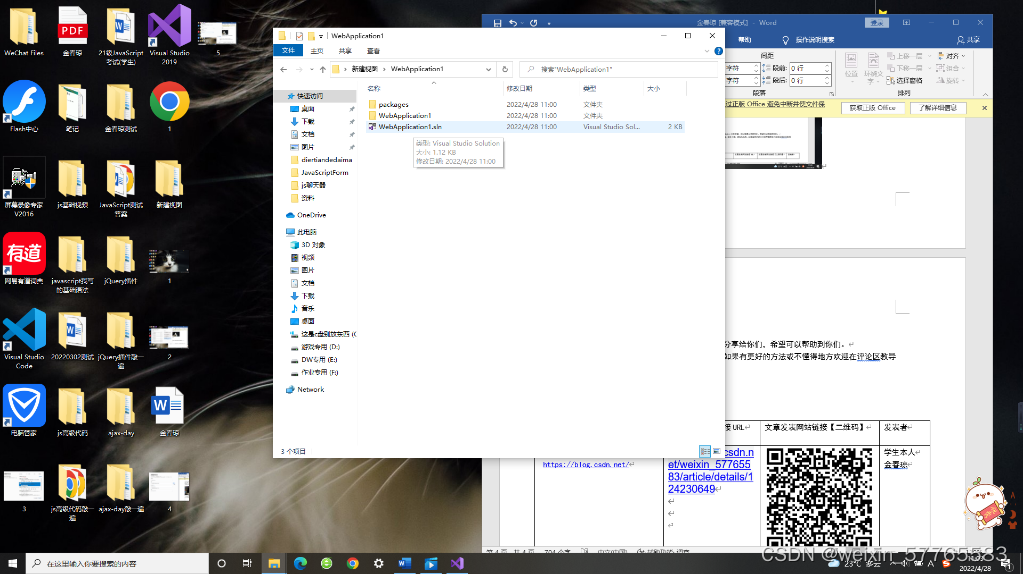This screenshot has height=574, width=1023.
Task: Open Flash中心 desktop shortcut
Action: click(24, 106)
